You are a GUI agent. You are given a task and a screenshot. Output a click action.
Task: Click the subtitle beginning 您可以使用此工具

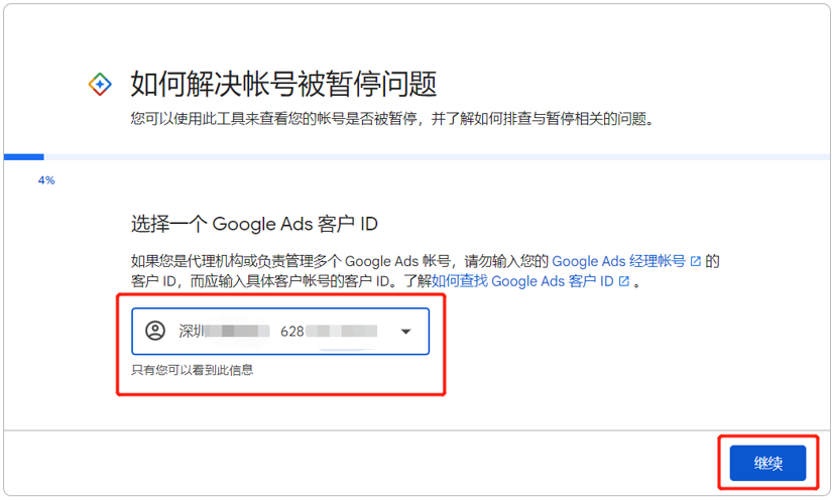[x=392, y=118]
